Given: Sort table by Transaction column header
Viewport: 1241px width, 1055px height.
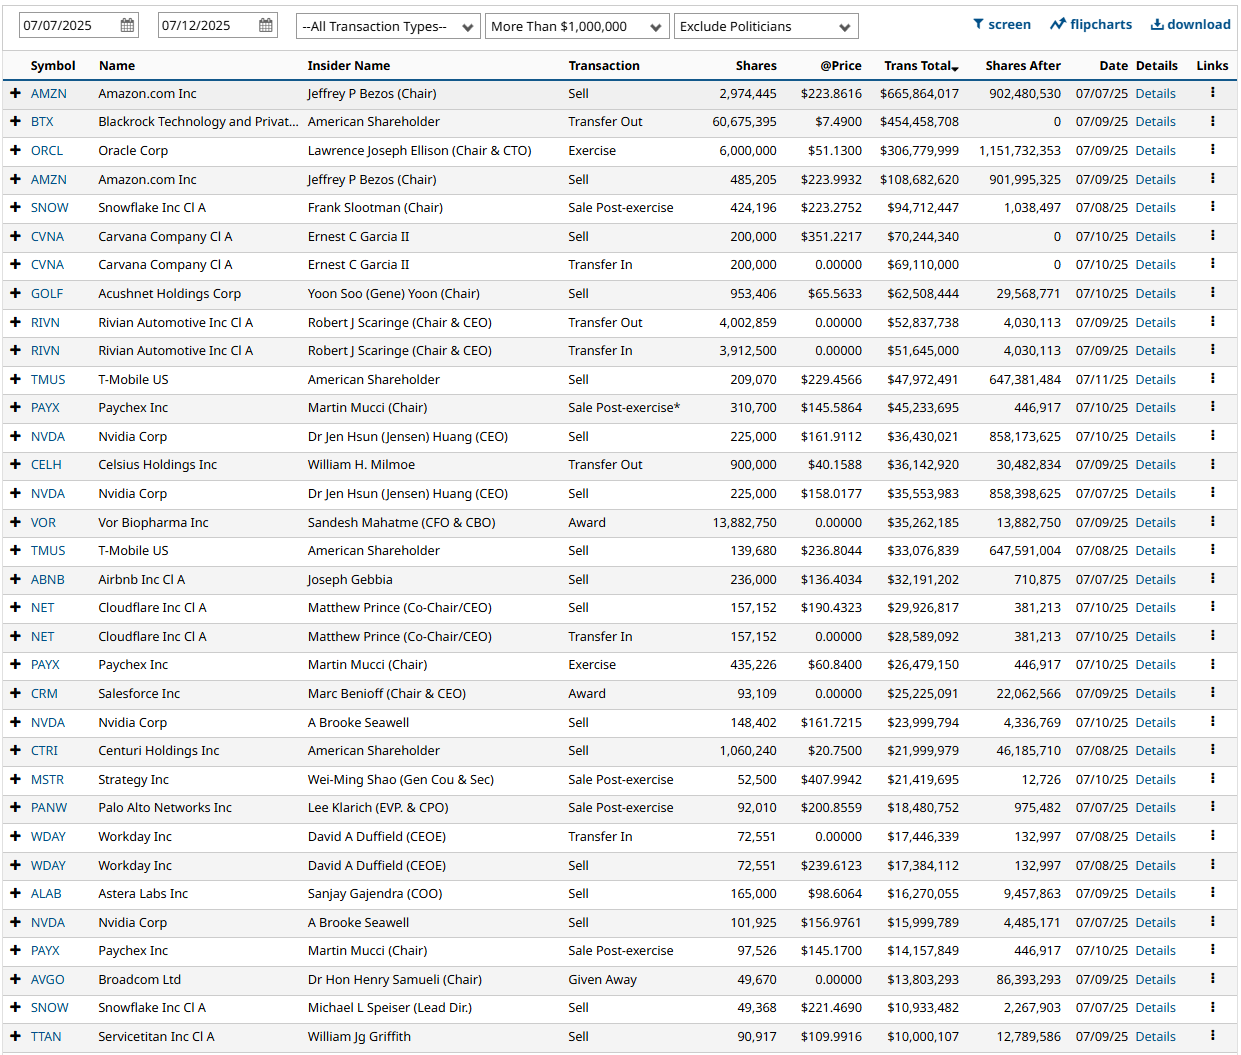Looking at the screenshot, I should 604,65.
